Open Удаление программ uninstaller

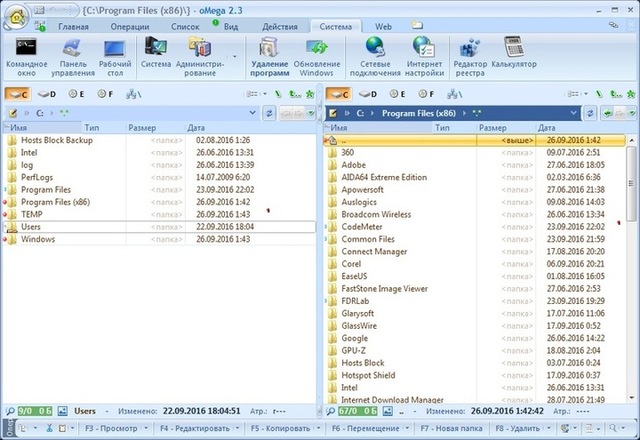pyautogui.click(x=270, y=54)
